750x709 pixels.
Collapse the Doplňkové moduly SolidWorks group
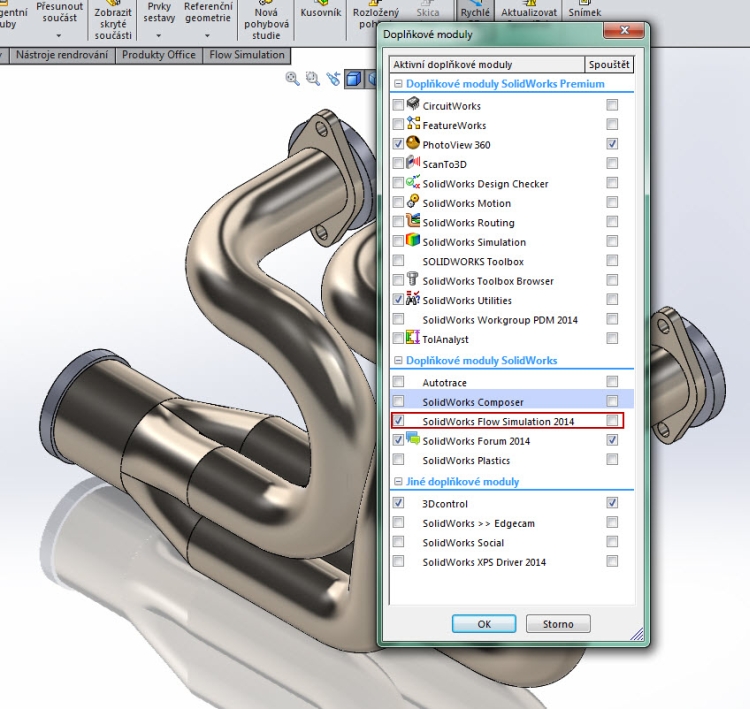tap(398, 360)
